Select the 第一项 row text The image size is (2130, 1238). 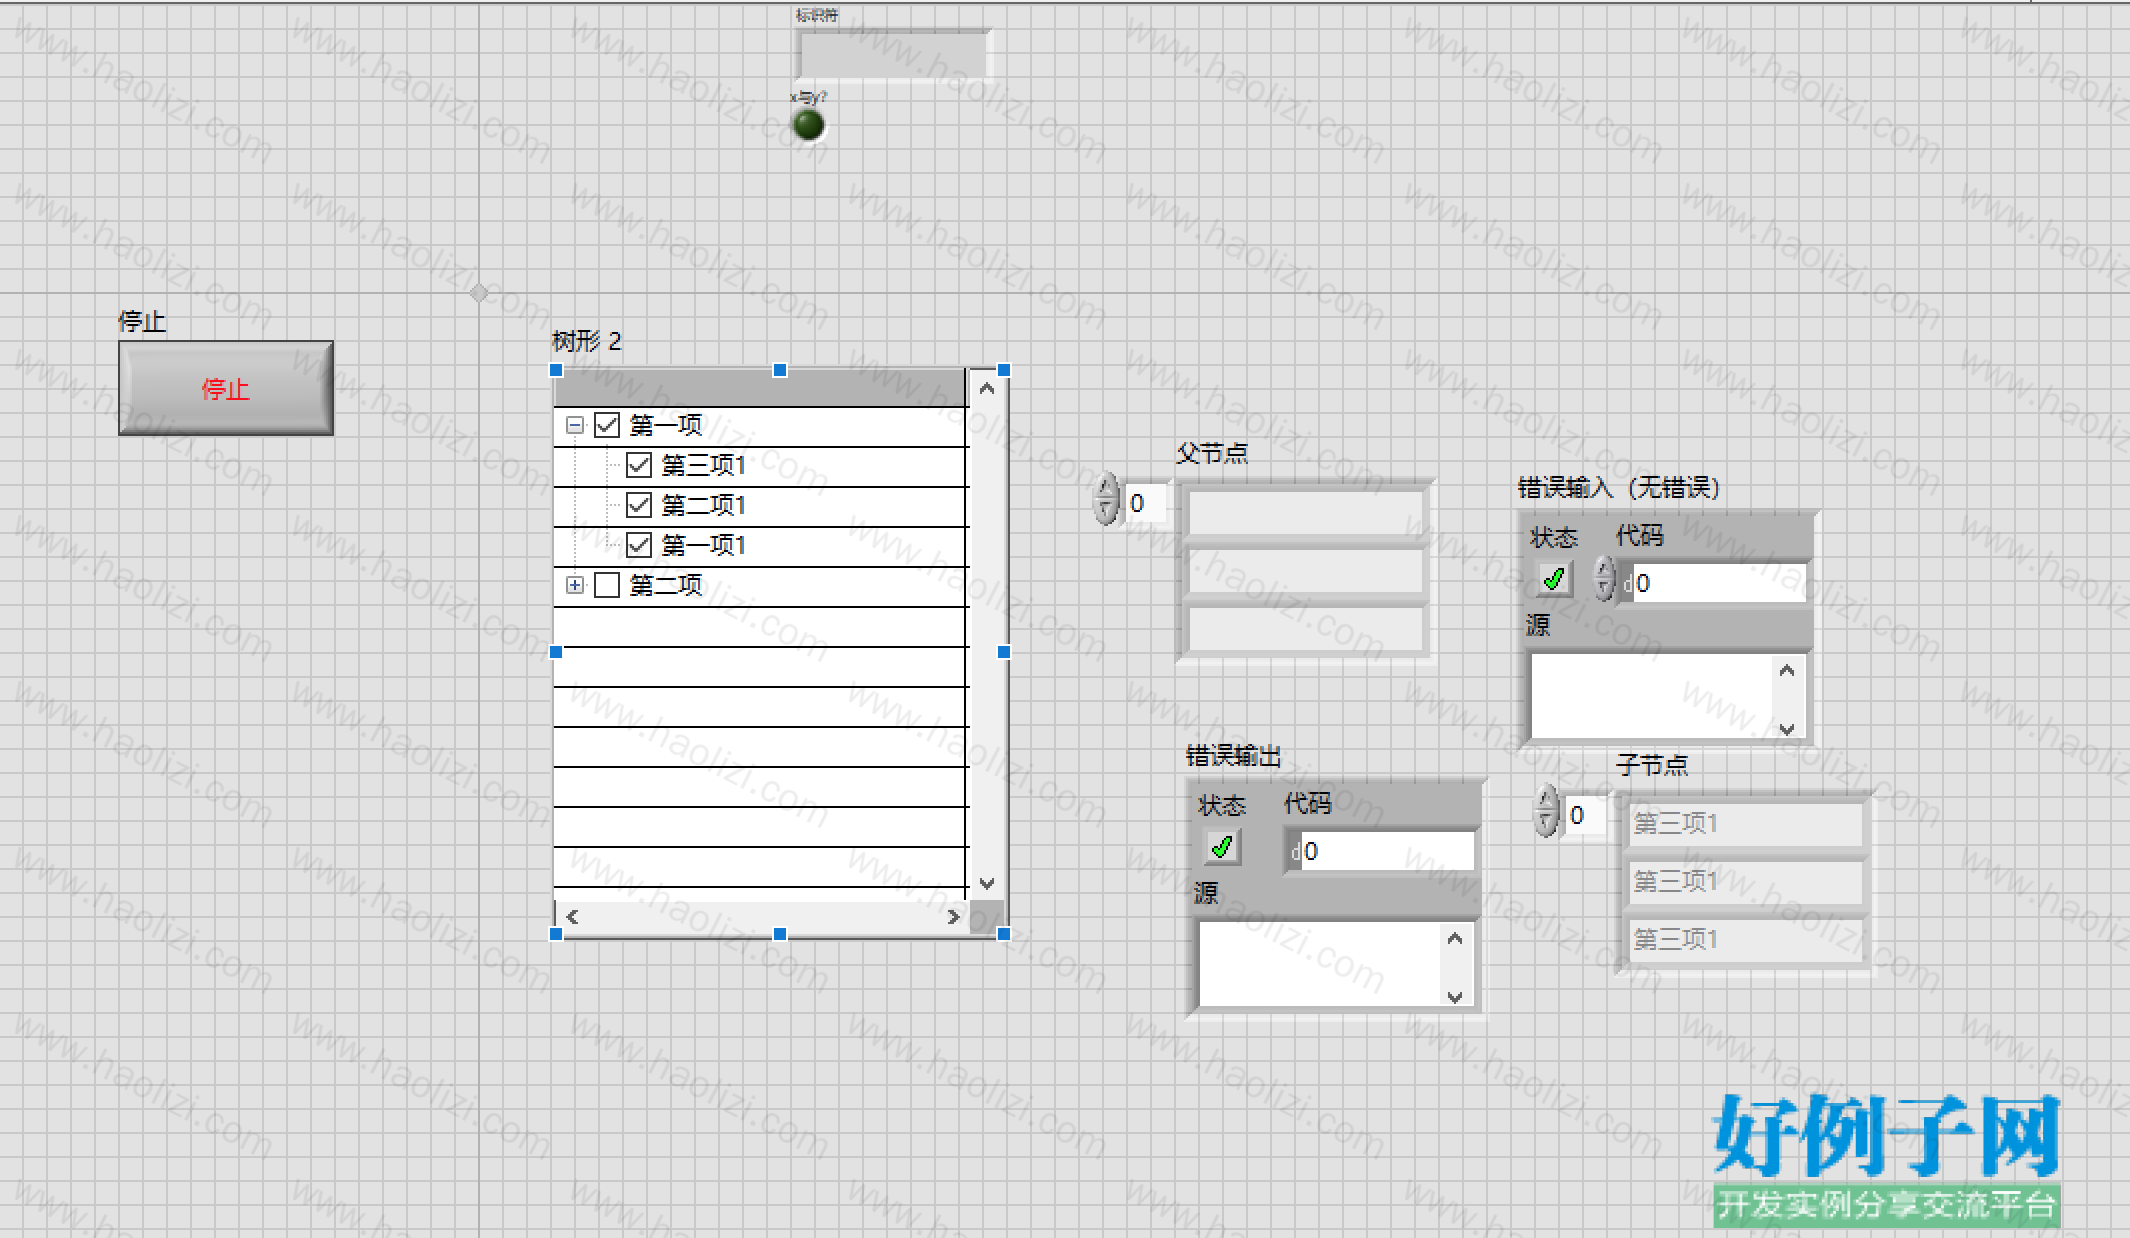[x=666, y=425]
